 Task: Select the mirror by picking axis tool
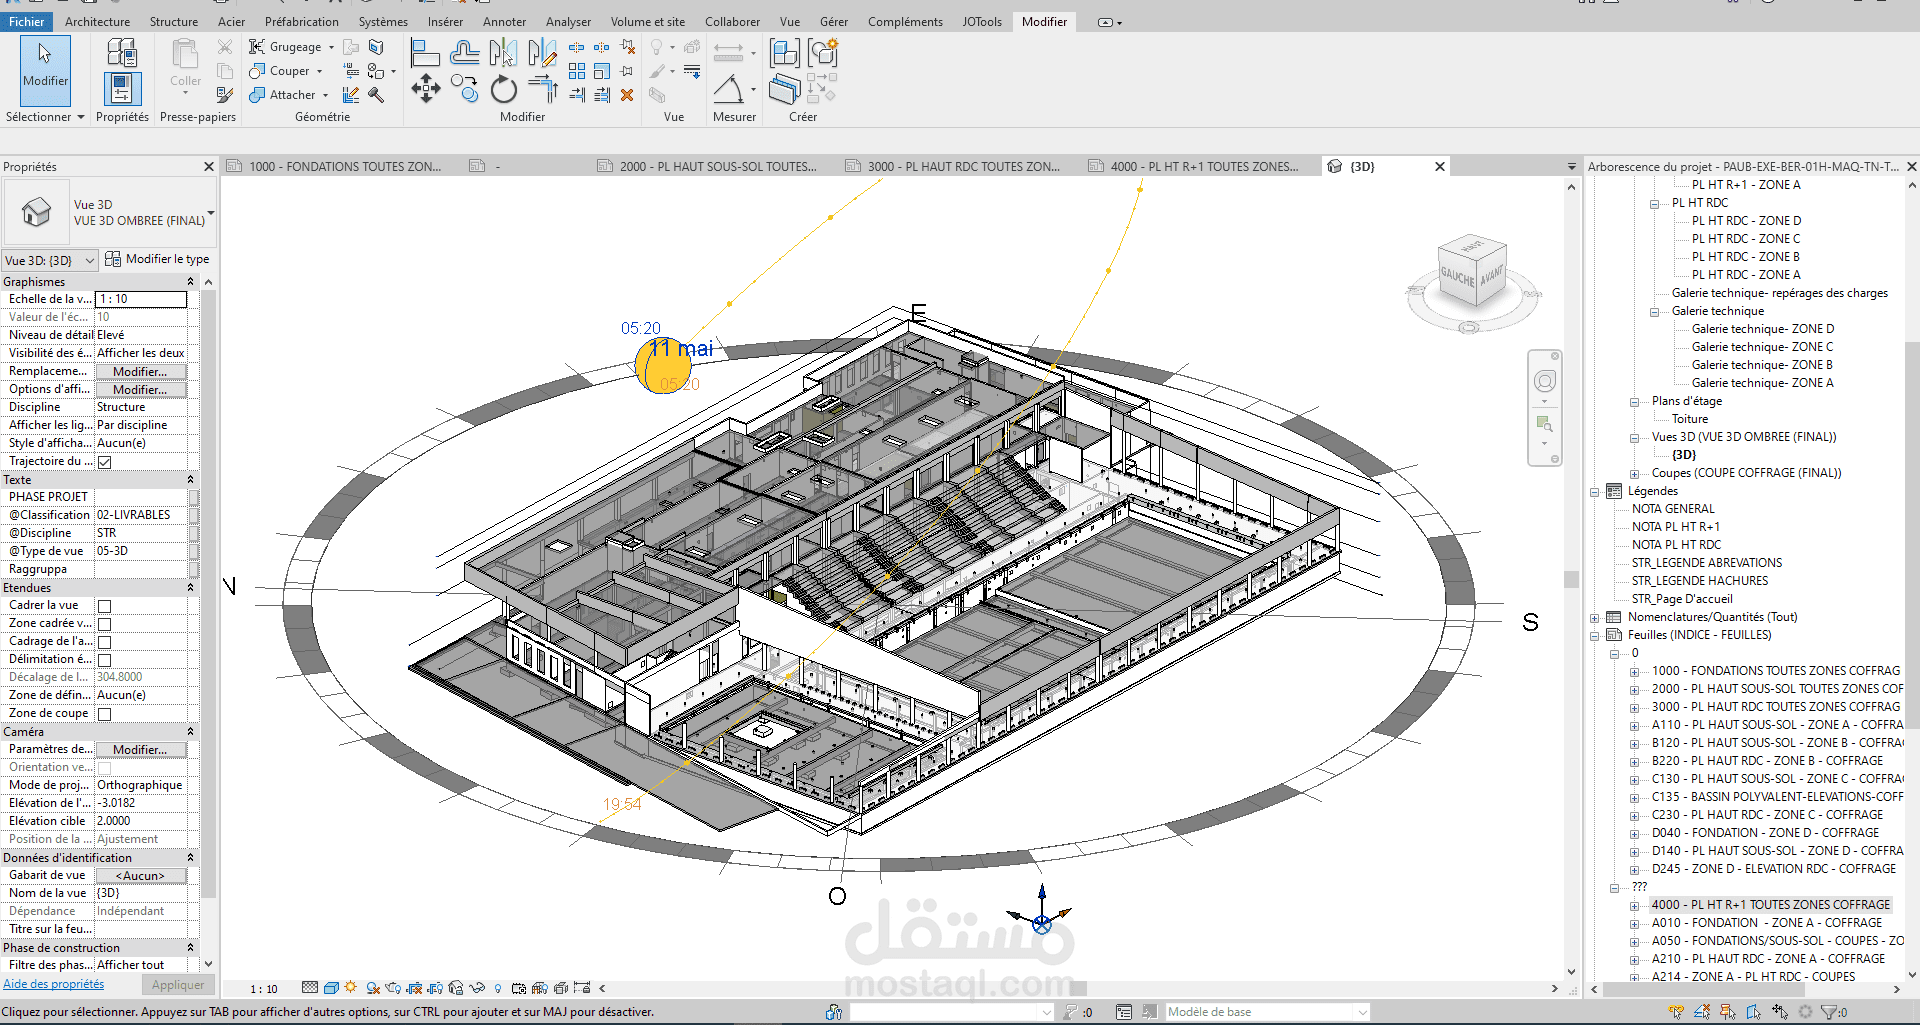[x=504, y=52]
